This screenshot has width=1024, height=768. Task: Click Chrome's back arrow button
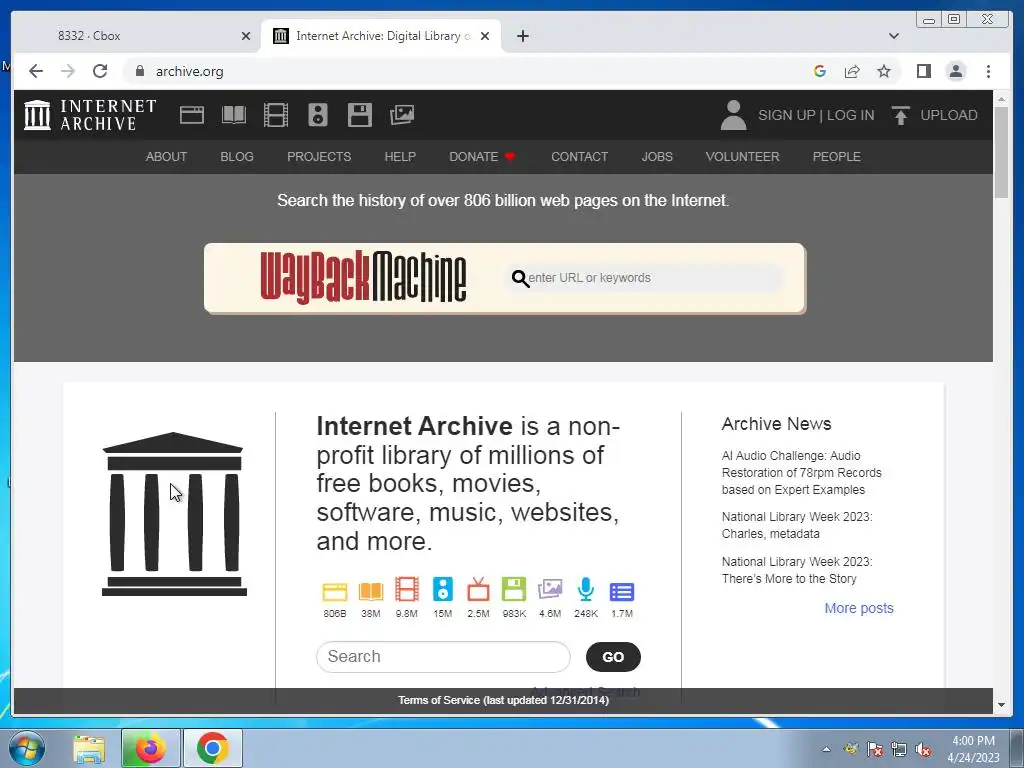tap(36, 71)
